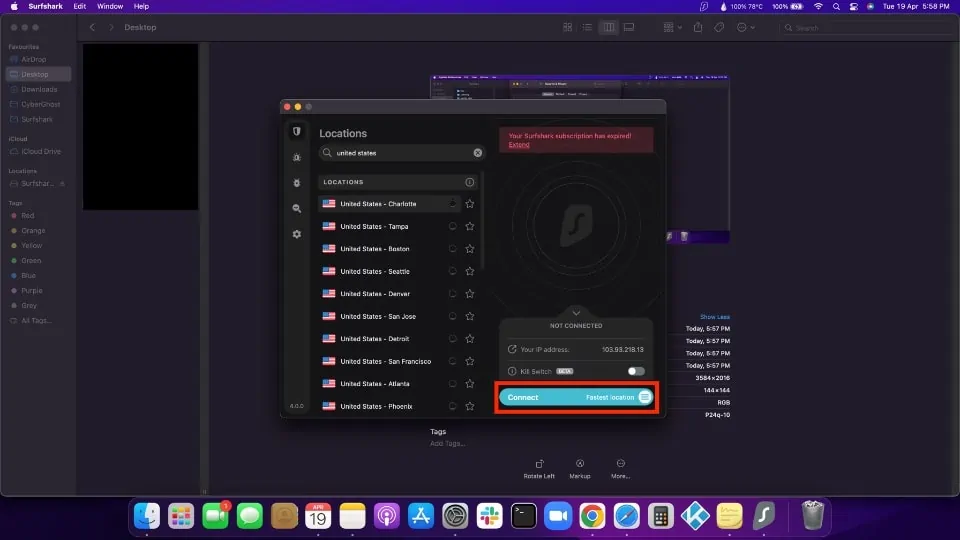Click the Kill Switch info icon
The height and width of the screenshot is (540, 960).
[512, 372]
